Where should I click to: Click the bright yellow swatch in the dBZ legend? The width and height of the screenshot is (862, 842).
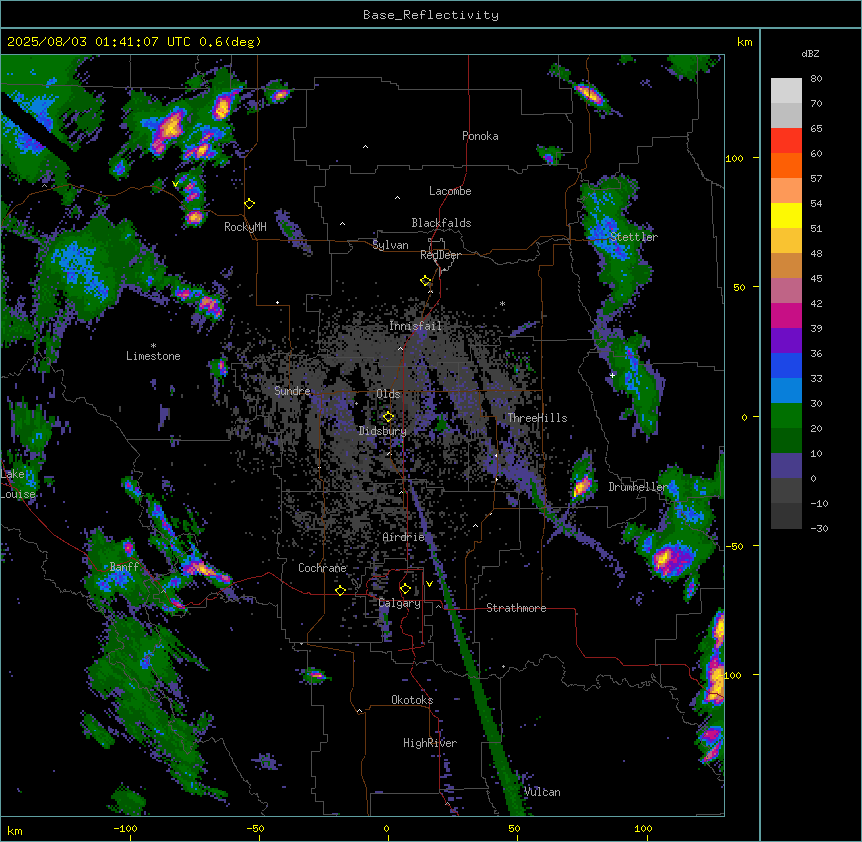tap(786, 215)
